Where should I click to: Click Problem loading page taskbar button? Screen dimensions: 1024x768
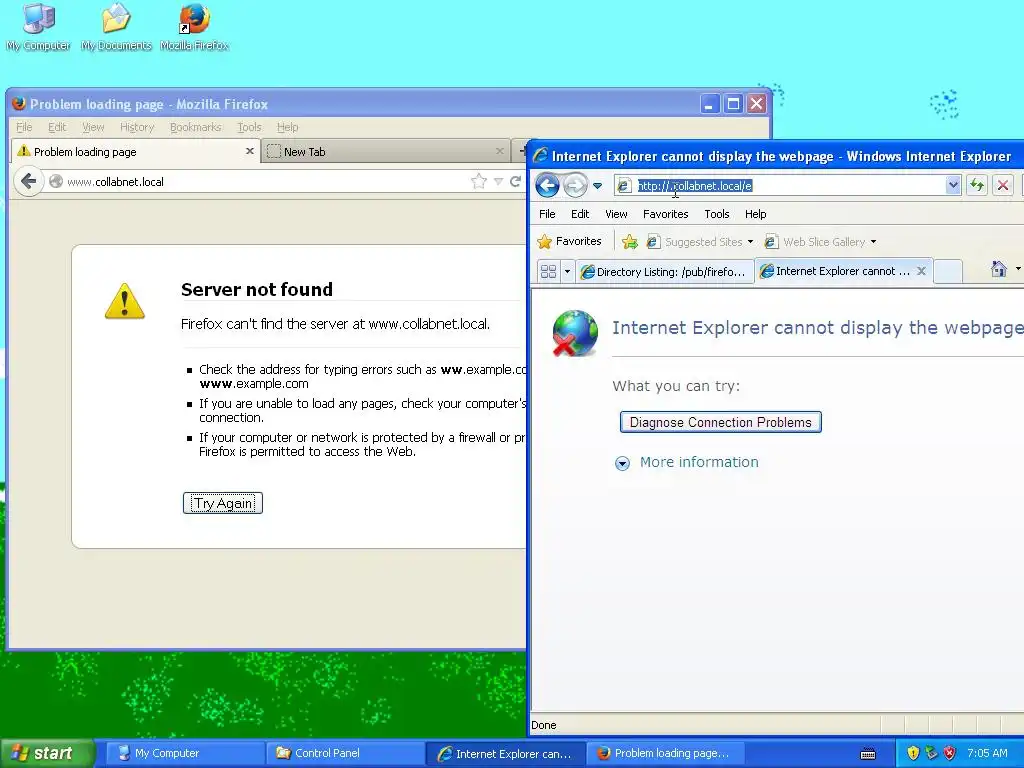tap(665, 753)
